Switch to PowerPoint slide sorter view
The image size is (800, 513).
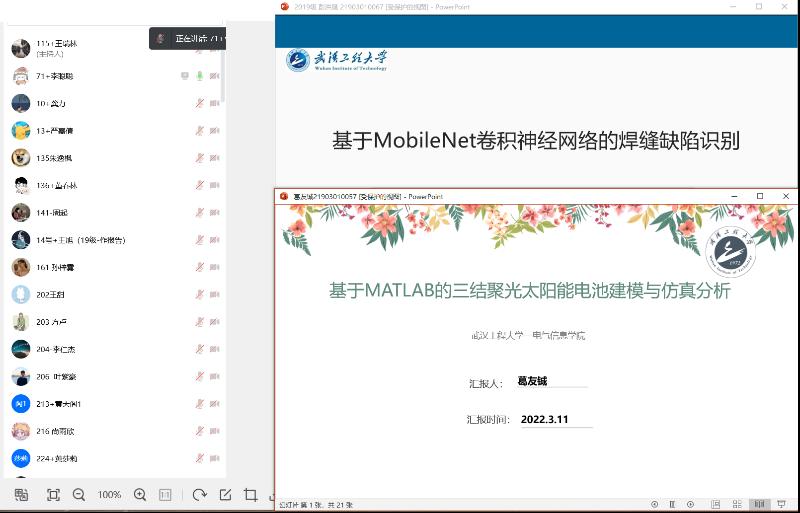[x=739, y=504]
